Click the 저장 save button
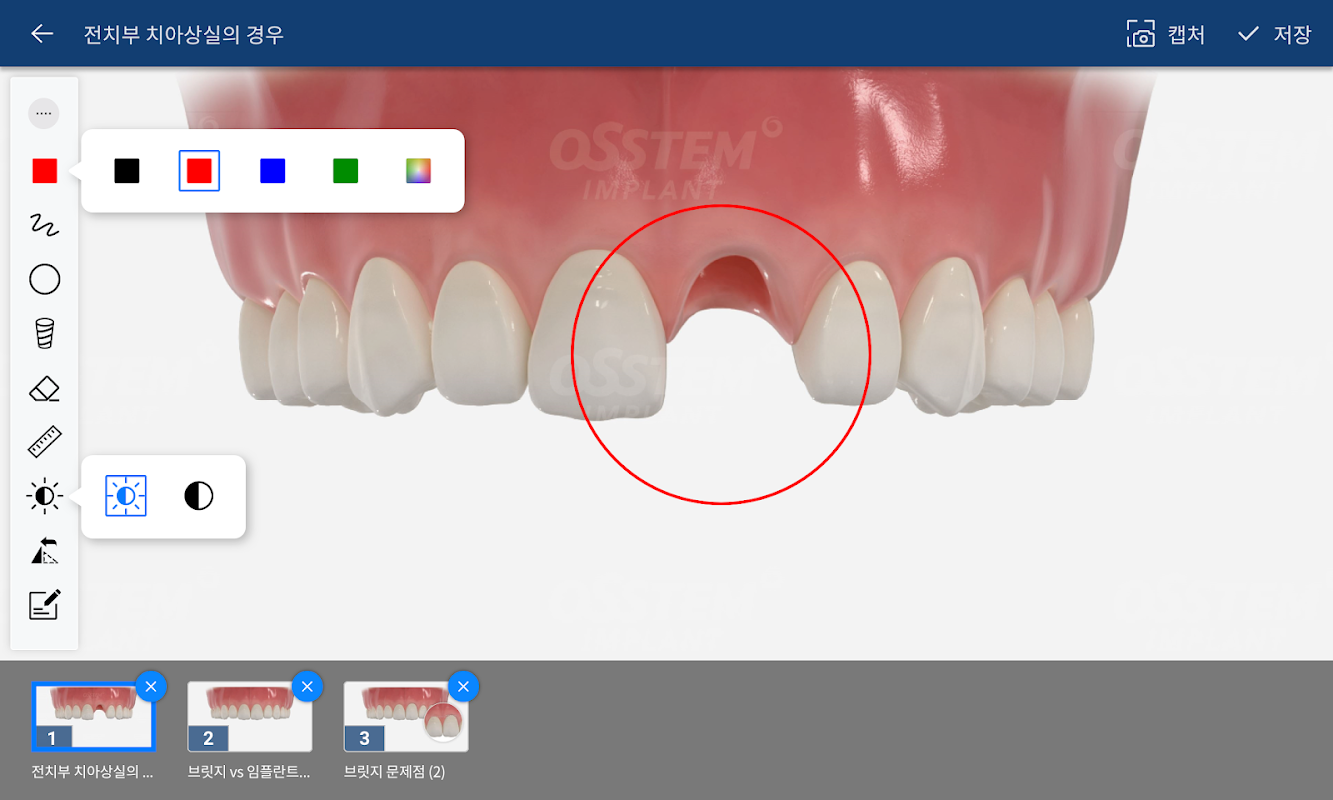The width and height of the screenshot is (1333, 800). tap(1274, 34)
